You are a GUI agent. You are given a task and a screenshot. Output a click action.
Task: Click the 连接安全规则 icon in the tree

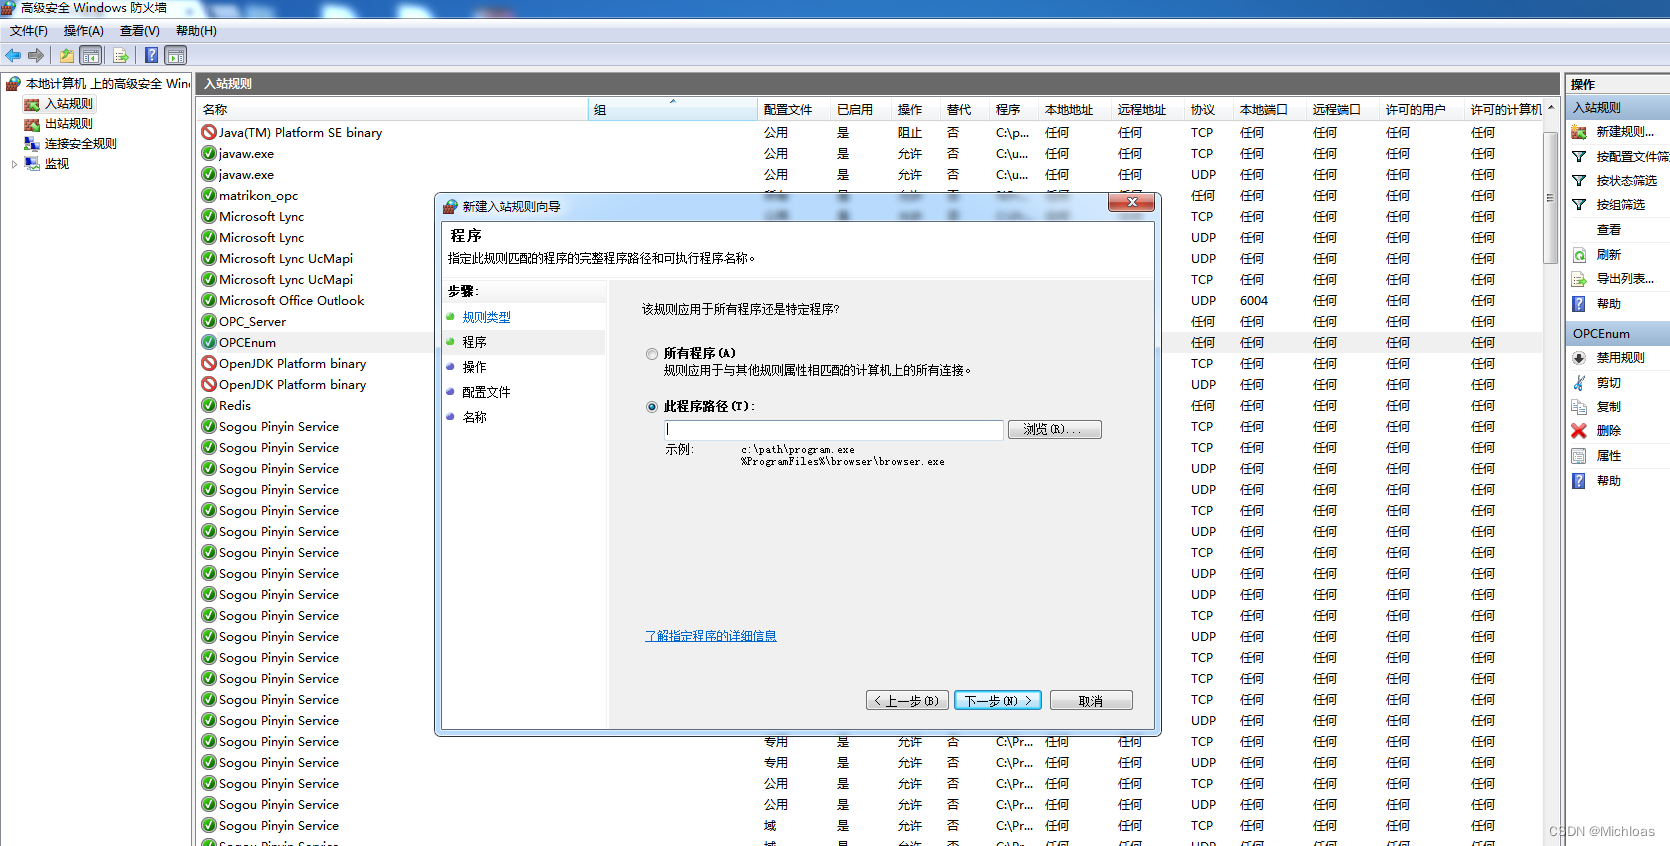pos(32,144)
